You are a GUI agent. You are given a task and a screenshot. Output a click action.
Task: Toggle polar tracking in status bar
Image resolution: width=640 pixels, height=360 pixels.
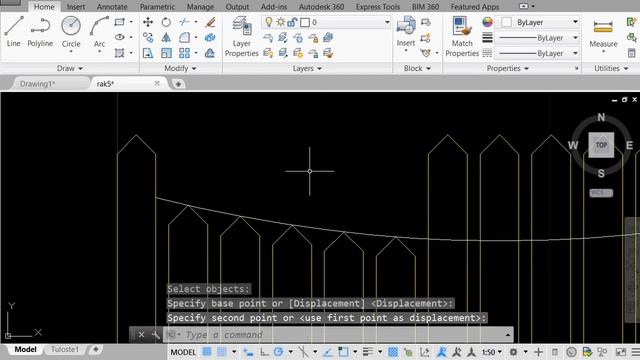click(279, 351)
